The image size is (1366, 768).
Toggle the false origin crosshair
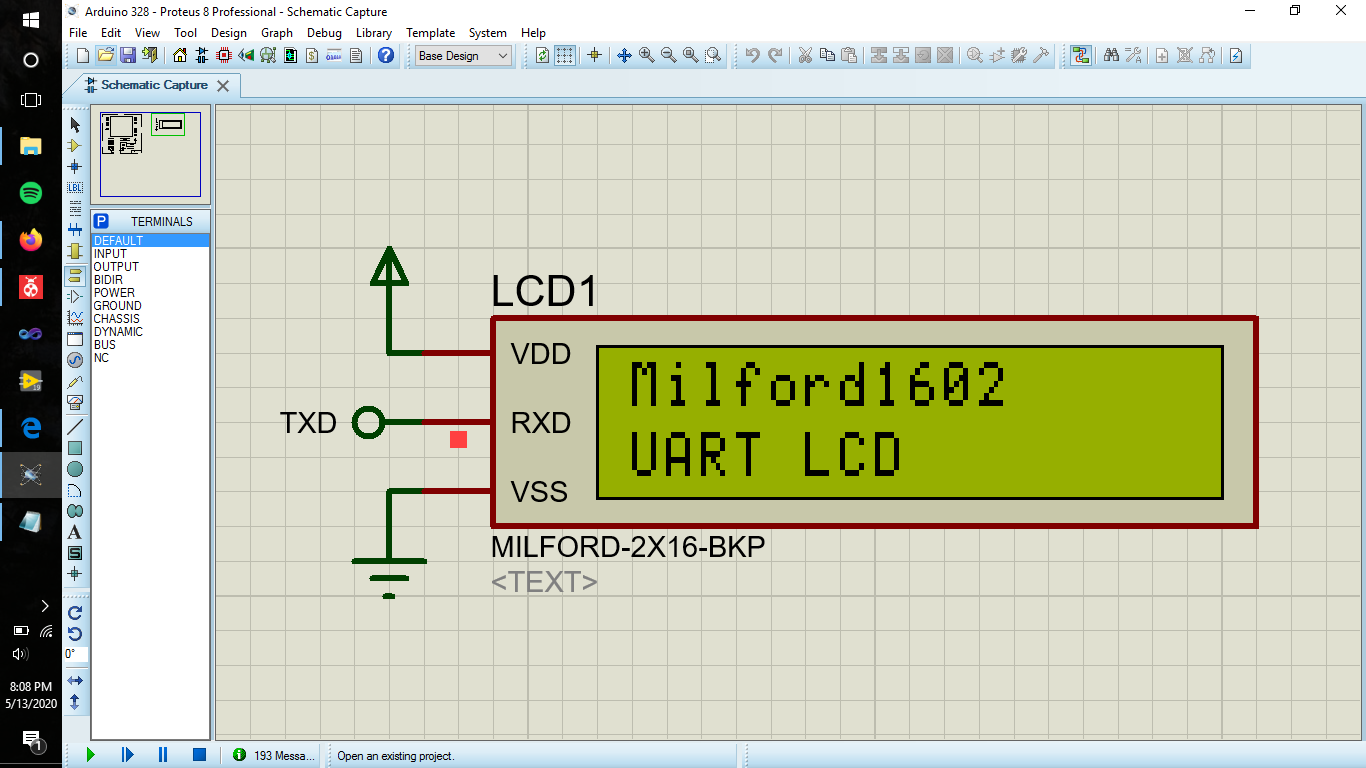coord(594,56)
